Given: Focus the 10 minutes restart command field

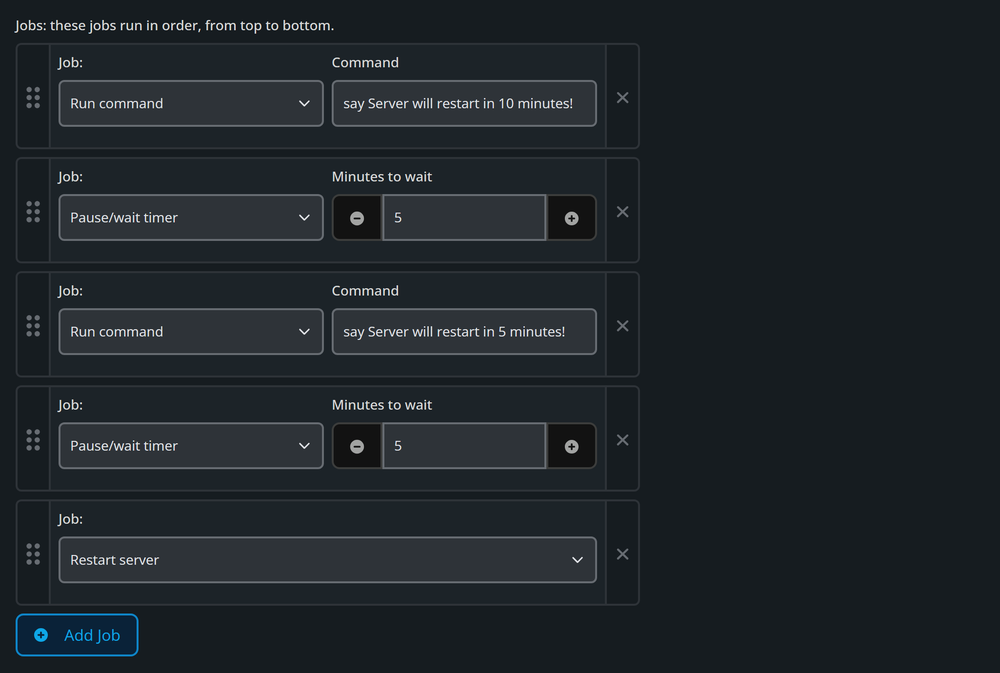Looking at the screenshot, I should click(x=464, y=103).
